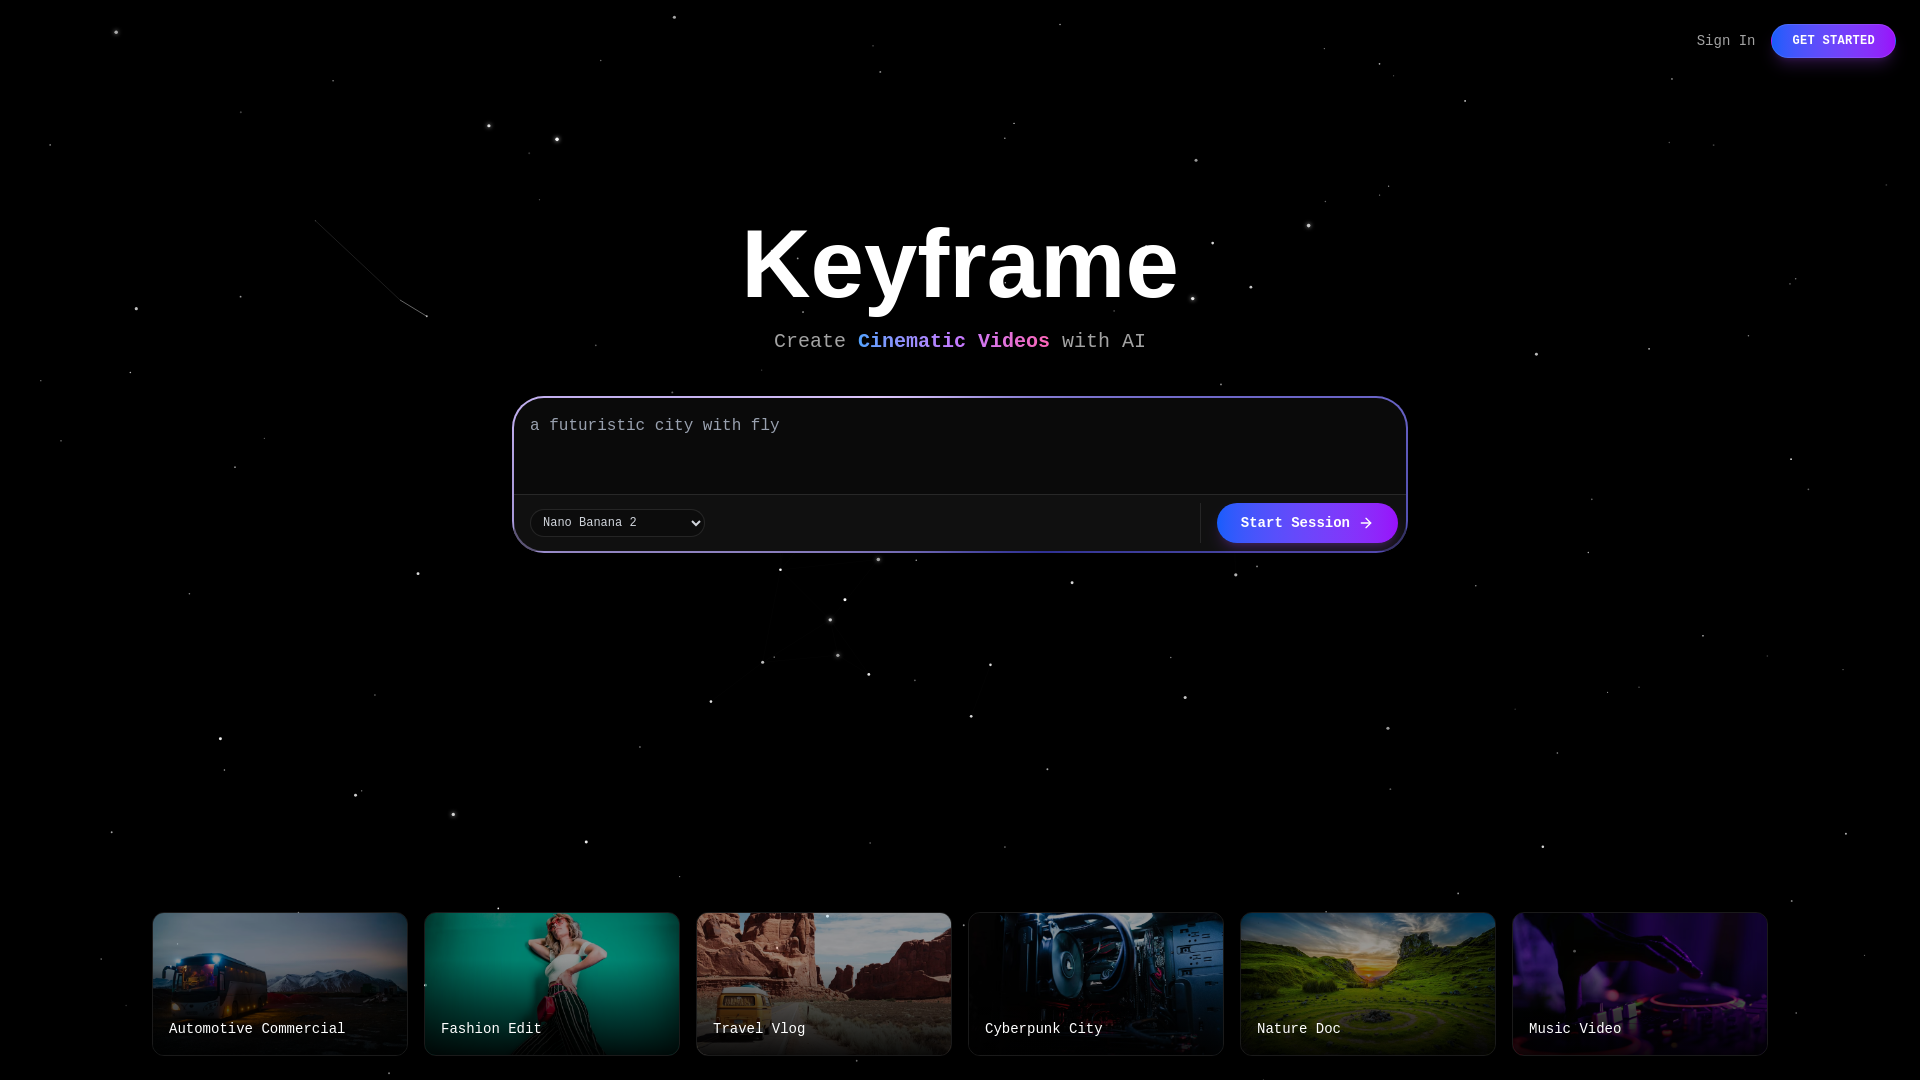Open the Nature Doc template card
Screen dimensions: 1920x1080
tap(1368, 984)
